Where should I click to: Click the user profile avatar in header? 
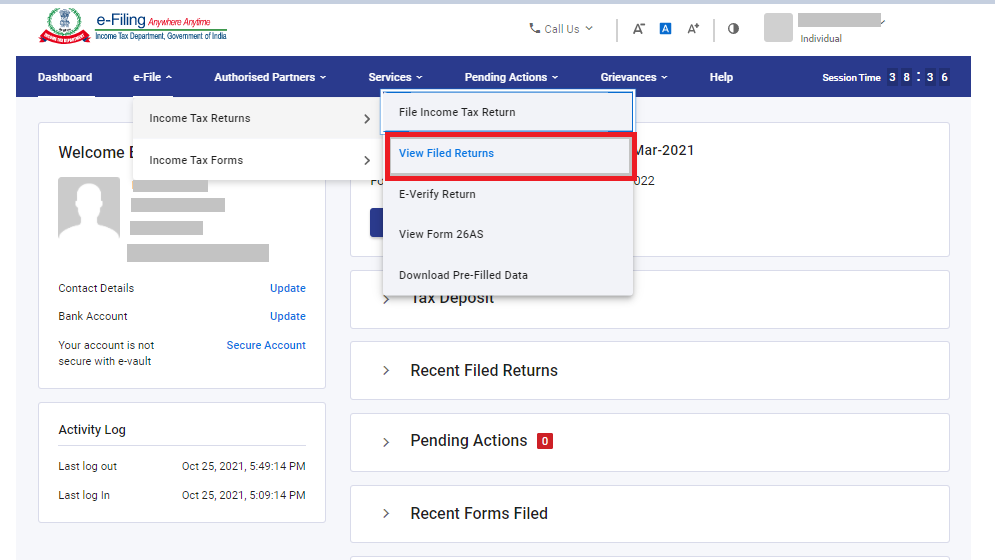pyautogui.click(x=778, y=28)
